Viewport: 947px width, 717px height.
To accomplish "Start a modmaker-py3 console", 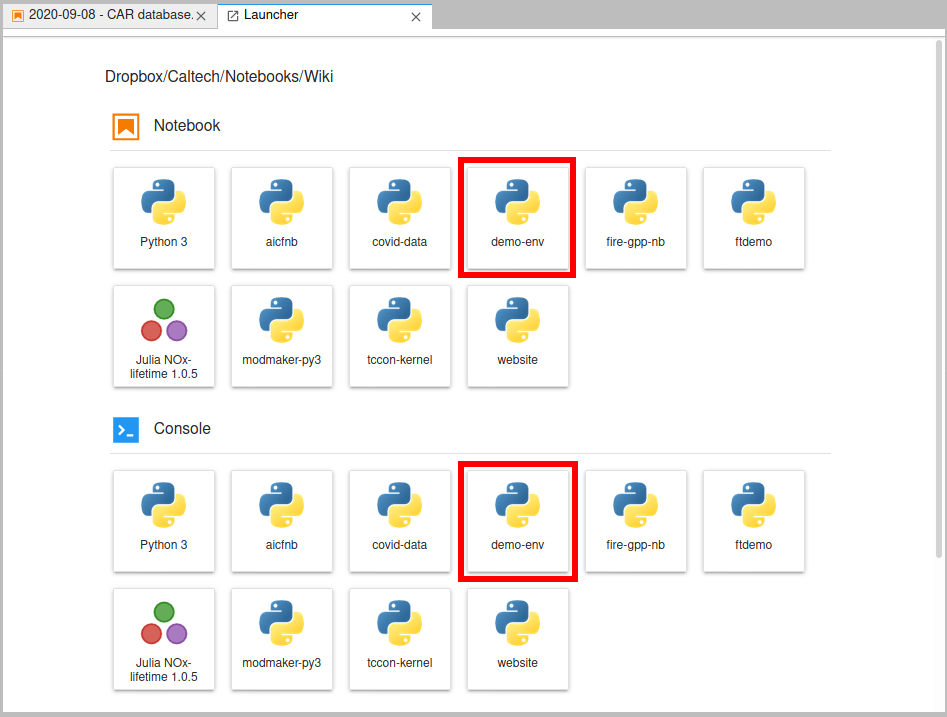I will tap(281, 639).
